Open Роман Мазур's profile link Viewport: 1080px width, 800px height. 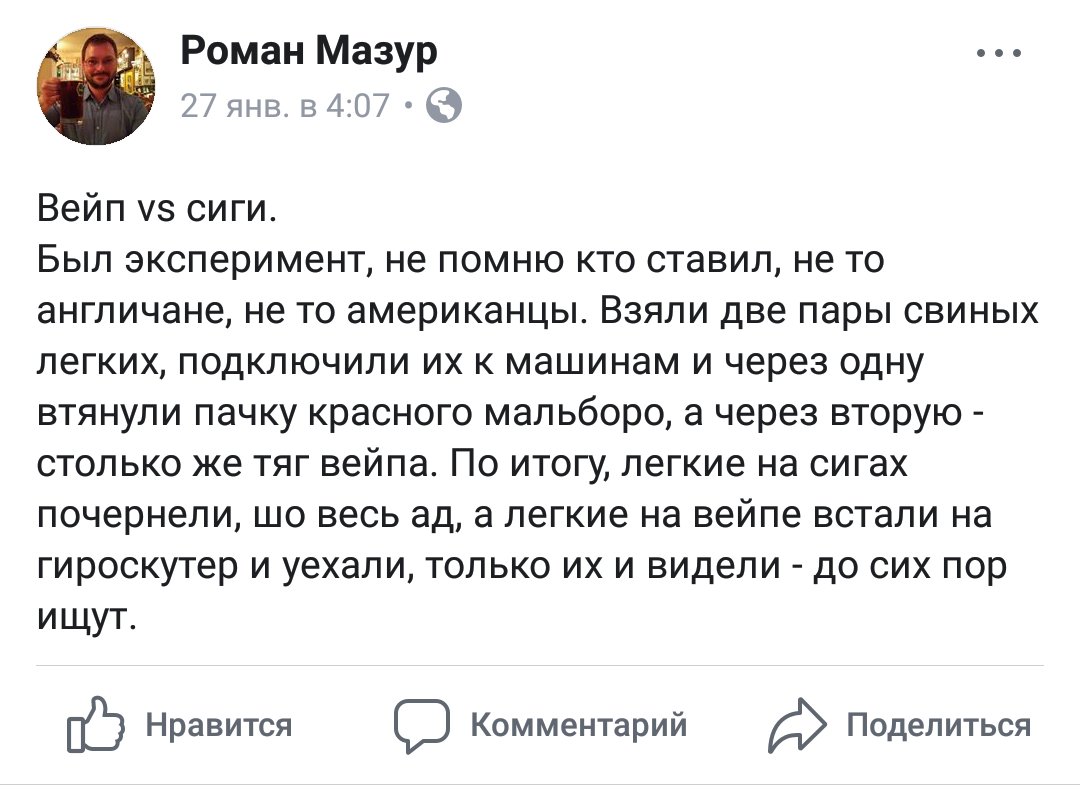(308, 50)
